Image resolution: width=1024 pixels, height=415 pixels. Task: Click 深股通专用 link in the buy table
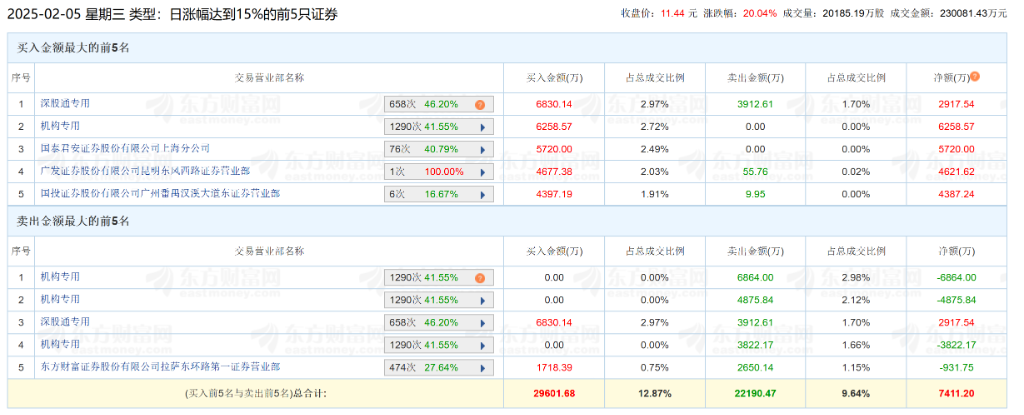[65, 103]
